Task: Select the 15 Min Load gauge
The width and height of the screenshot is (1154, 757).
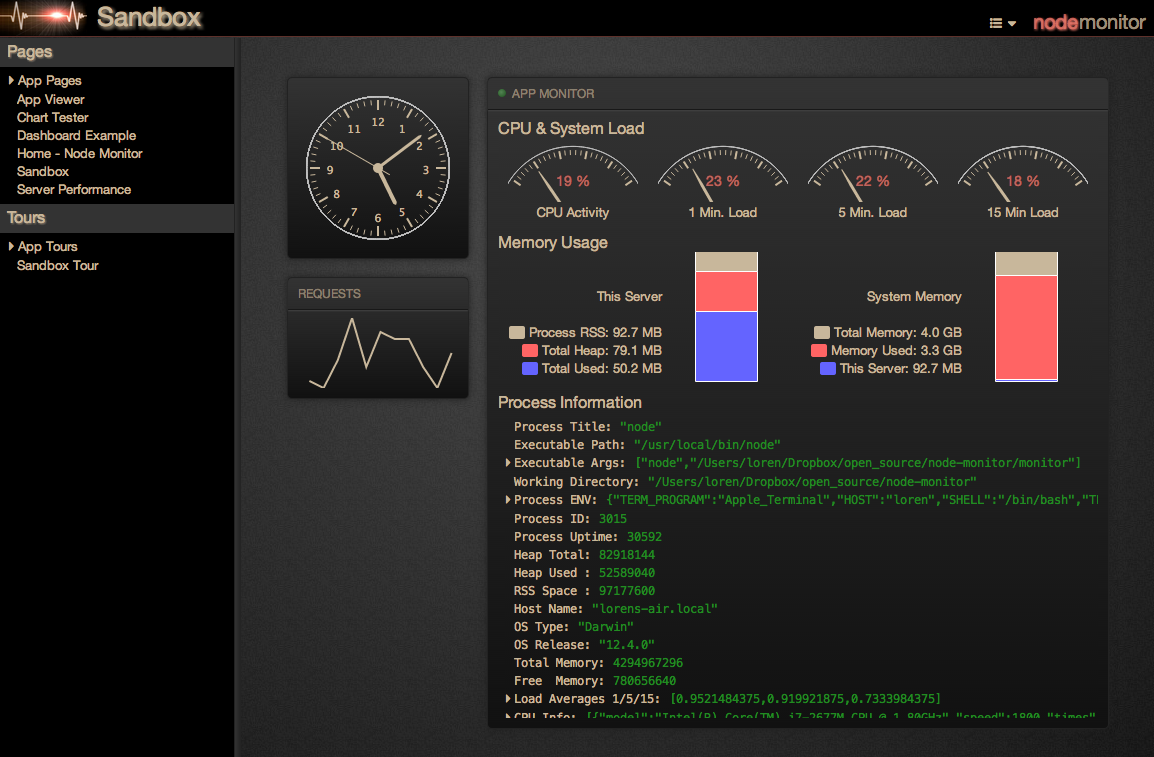Action: click(x=1023, y=175)
